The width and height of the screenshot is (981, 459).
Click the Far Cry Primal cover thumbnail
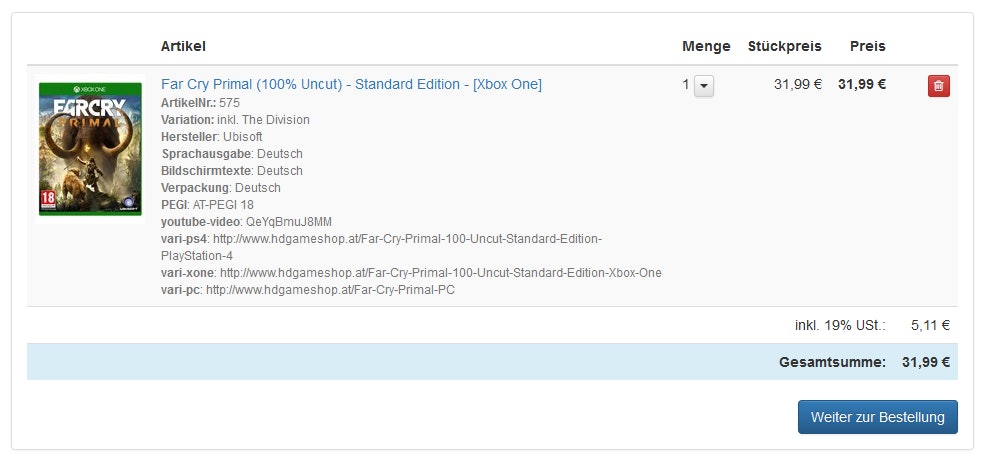90,149
